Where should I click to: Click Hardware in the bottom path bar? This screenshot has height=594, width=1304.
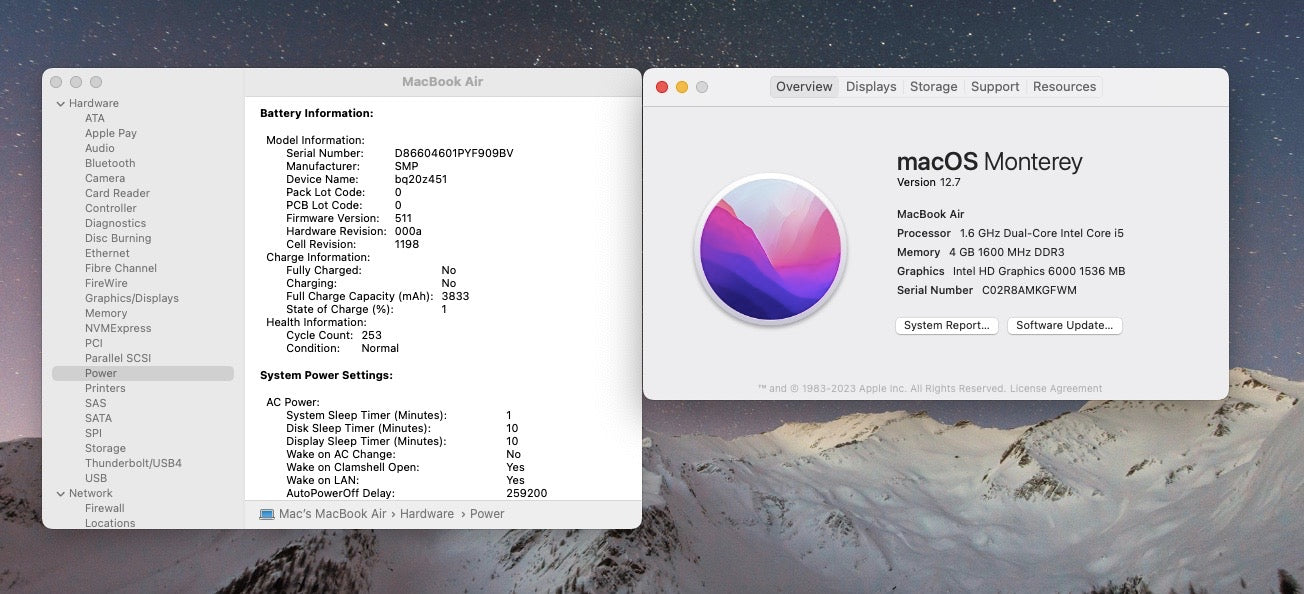click(x=427, y=514)
